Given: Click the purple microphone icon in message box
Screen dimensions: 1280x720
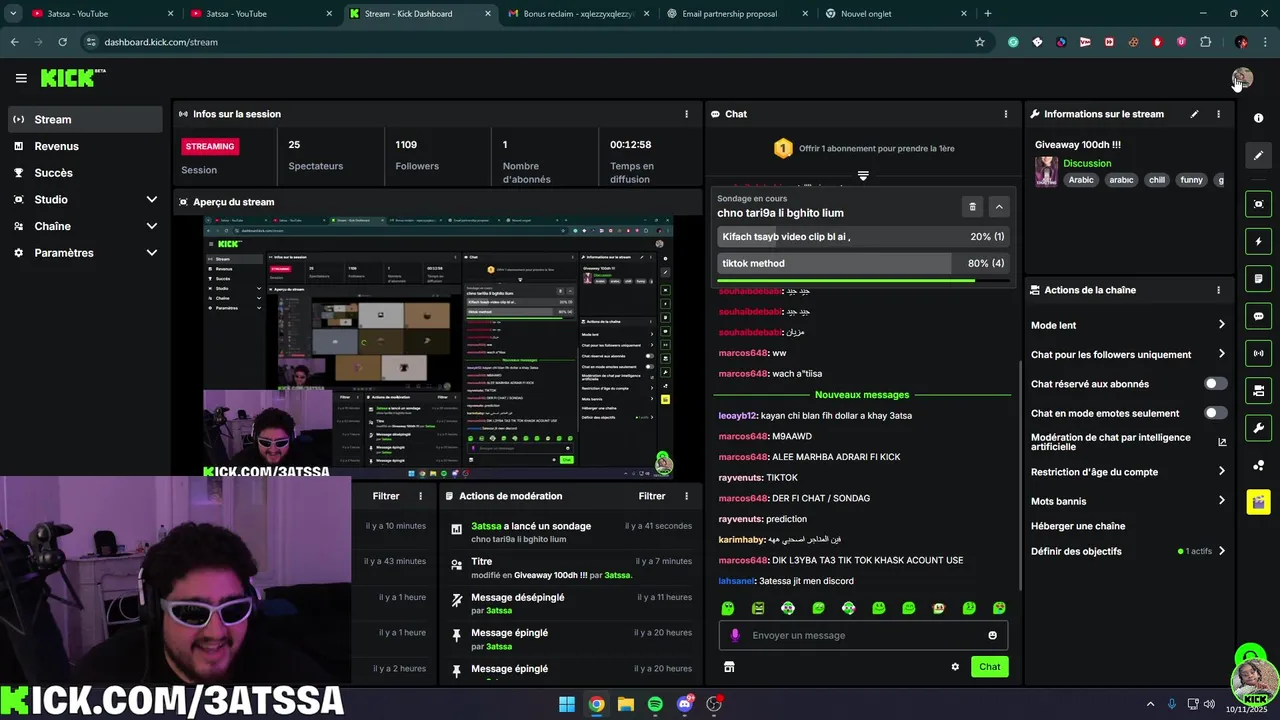Looking at the screenshot, I should coord(735,635).
